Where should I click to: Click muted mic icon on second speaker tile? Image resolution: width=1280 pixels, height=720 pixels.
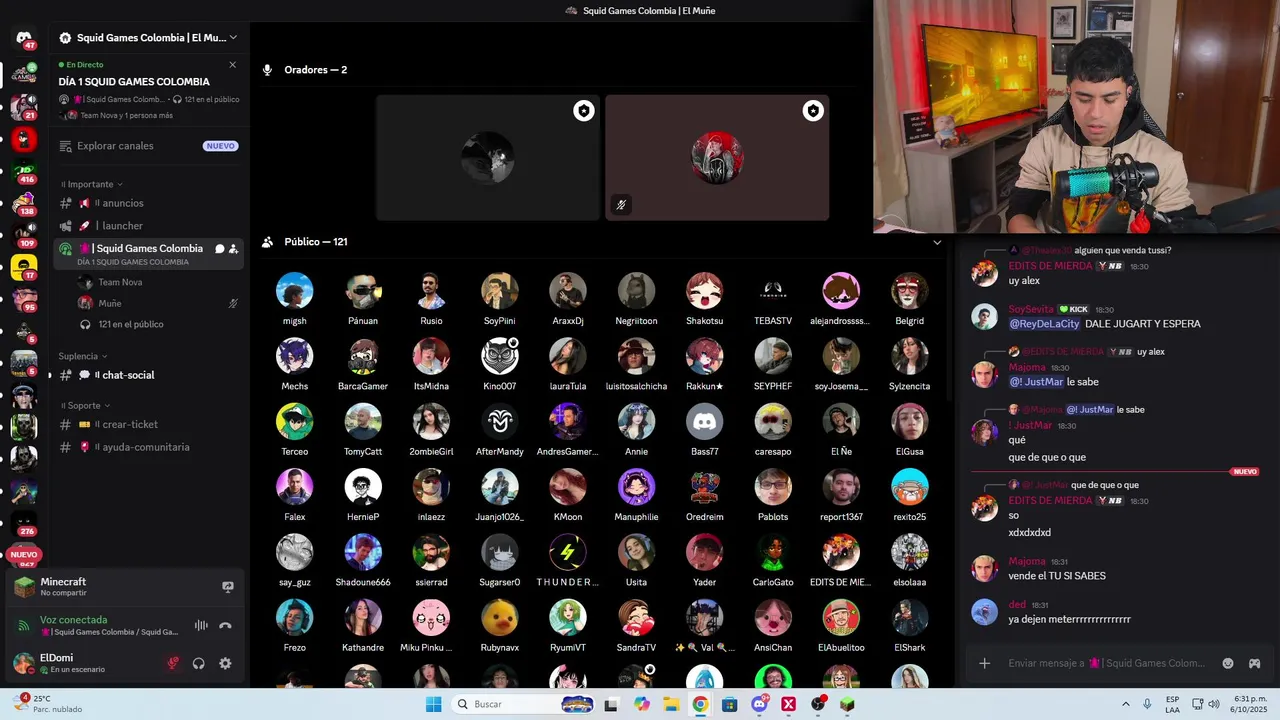click(621, 205)
